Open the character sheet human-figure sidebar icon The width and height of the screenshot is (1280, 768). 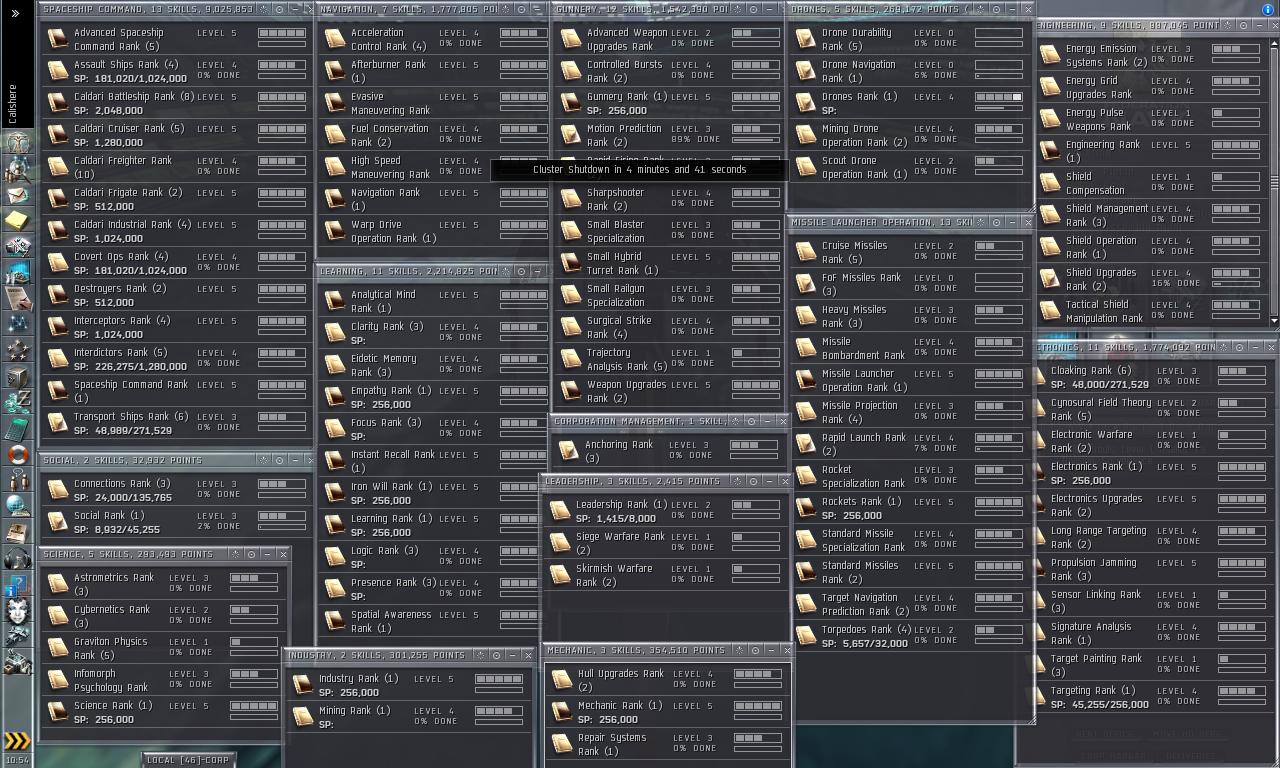(x=17, y=141)
